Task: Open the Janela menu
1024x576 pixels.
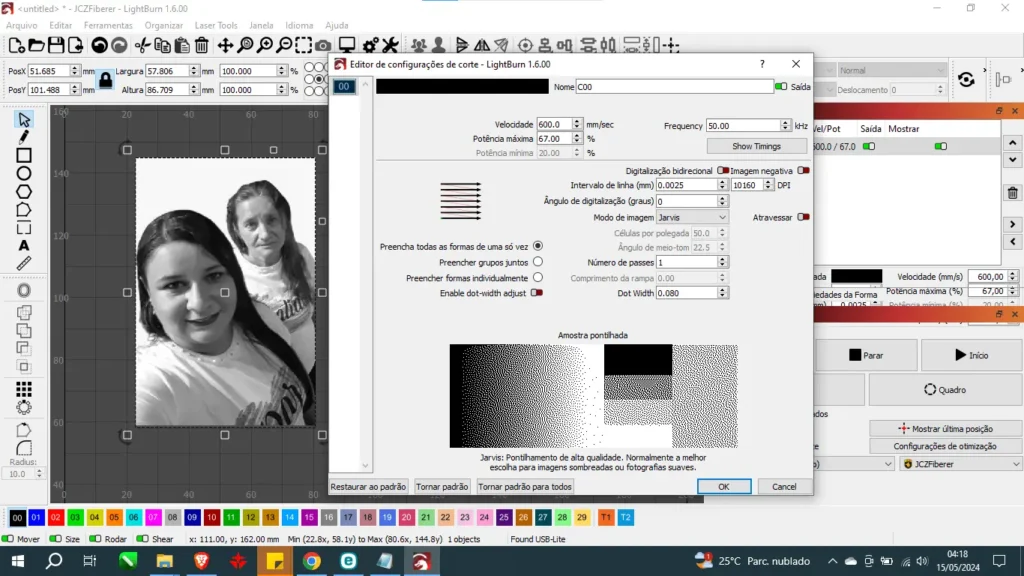Action: [261, 25]
